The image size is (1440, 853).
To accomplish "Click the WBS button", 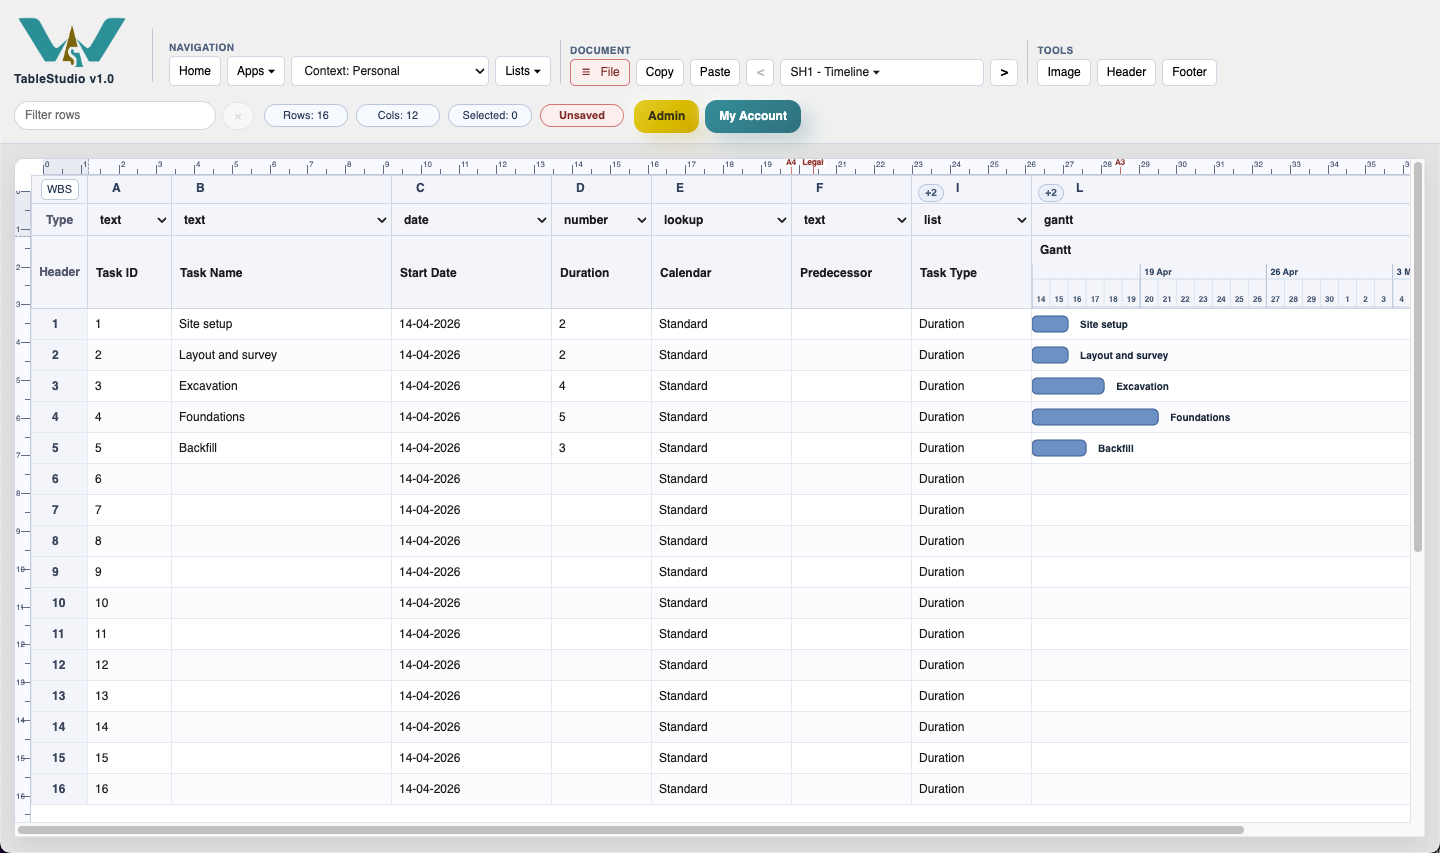I will [60, 189].
